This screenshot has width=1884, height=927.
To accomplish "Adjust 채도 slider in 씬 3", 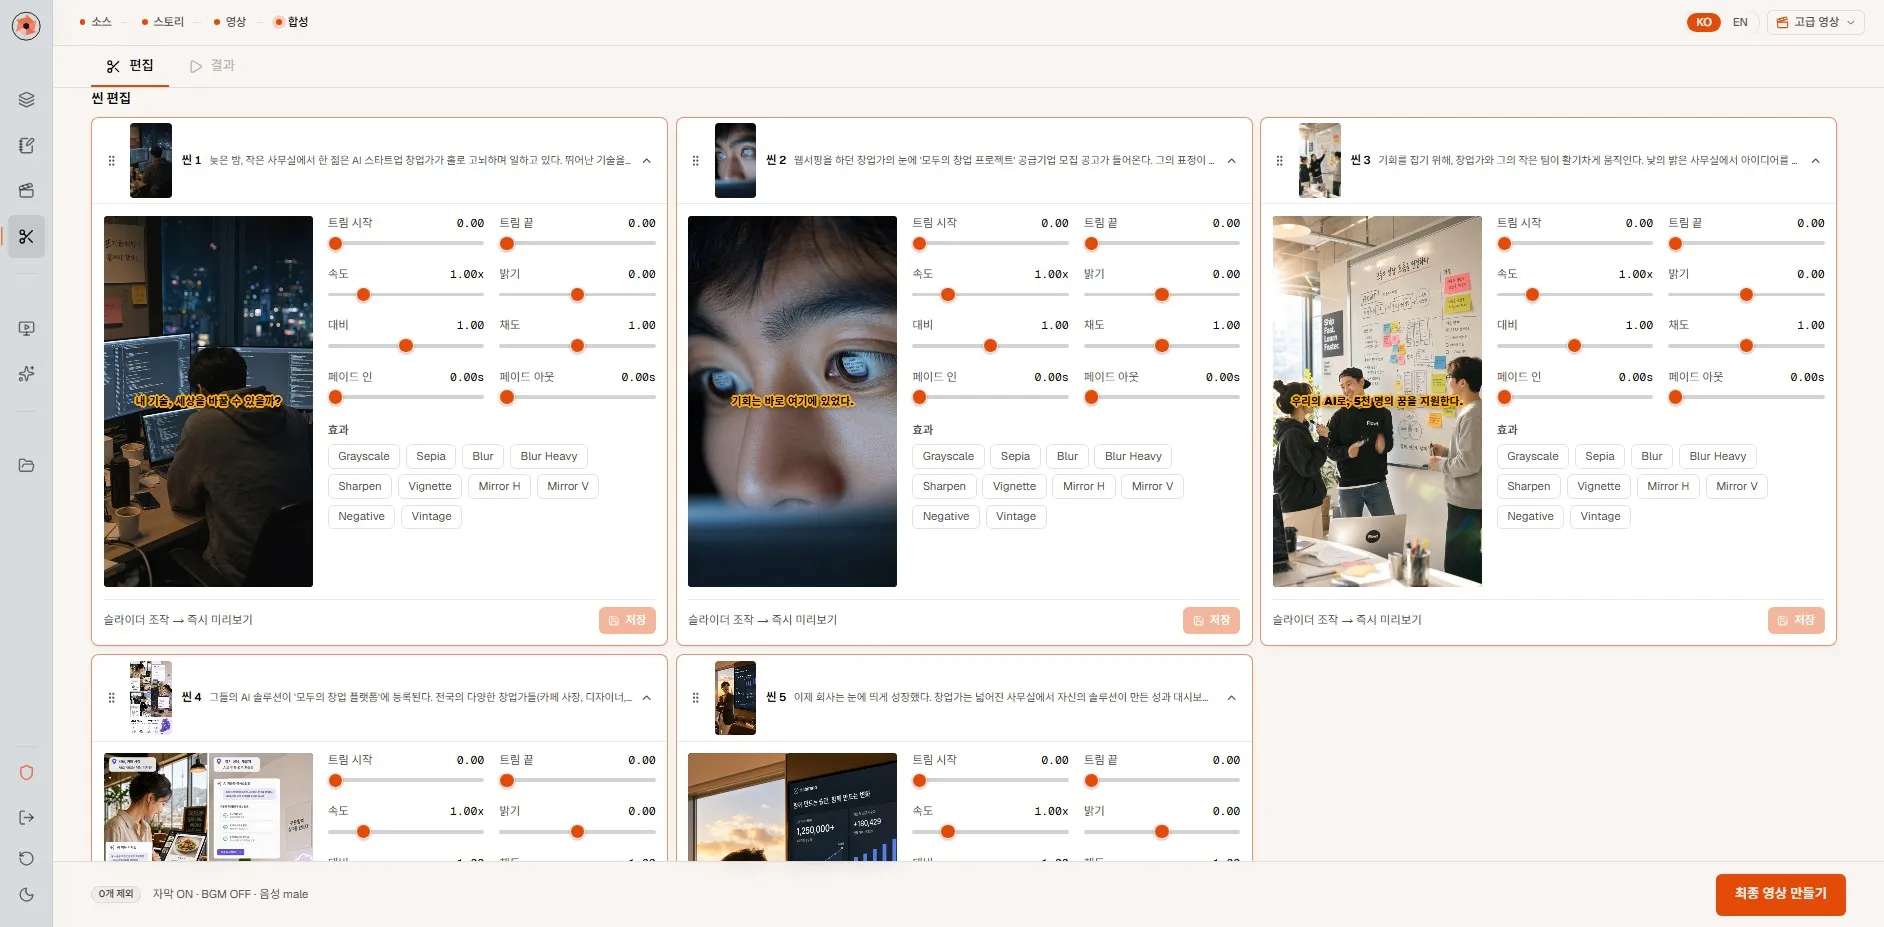I will [1746, 346].
